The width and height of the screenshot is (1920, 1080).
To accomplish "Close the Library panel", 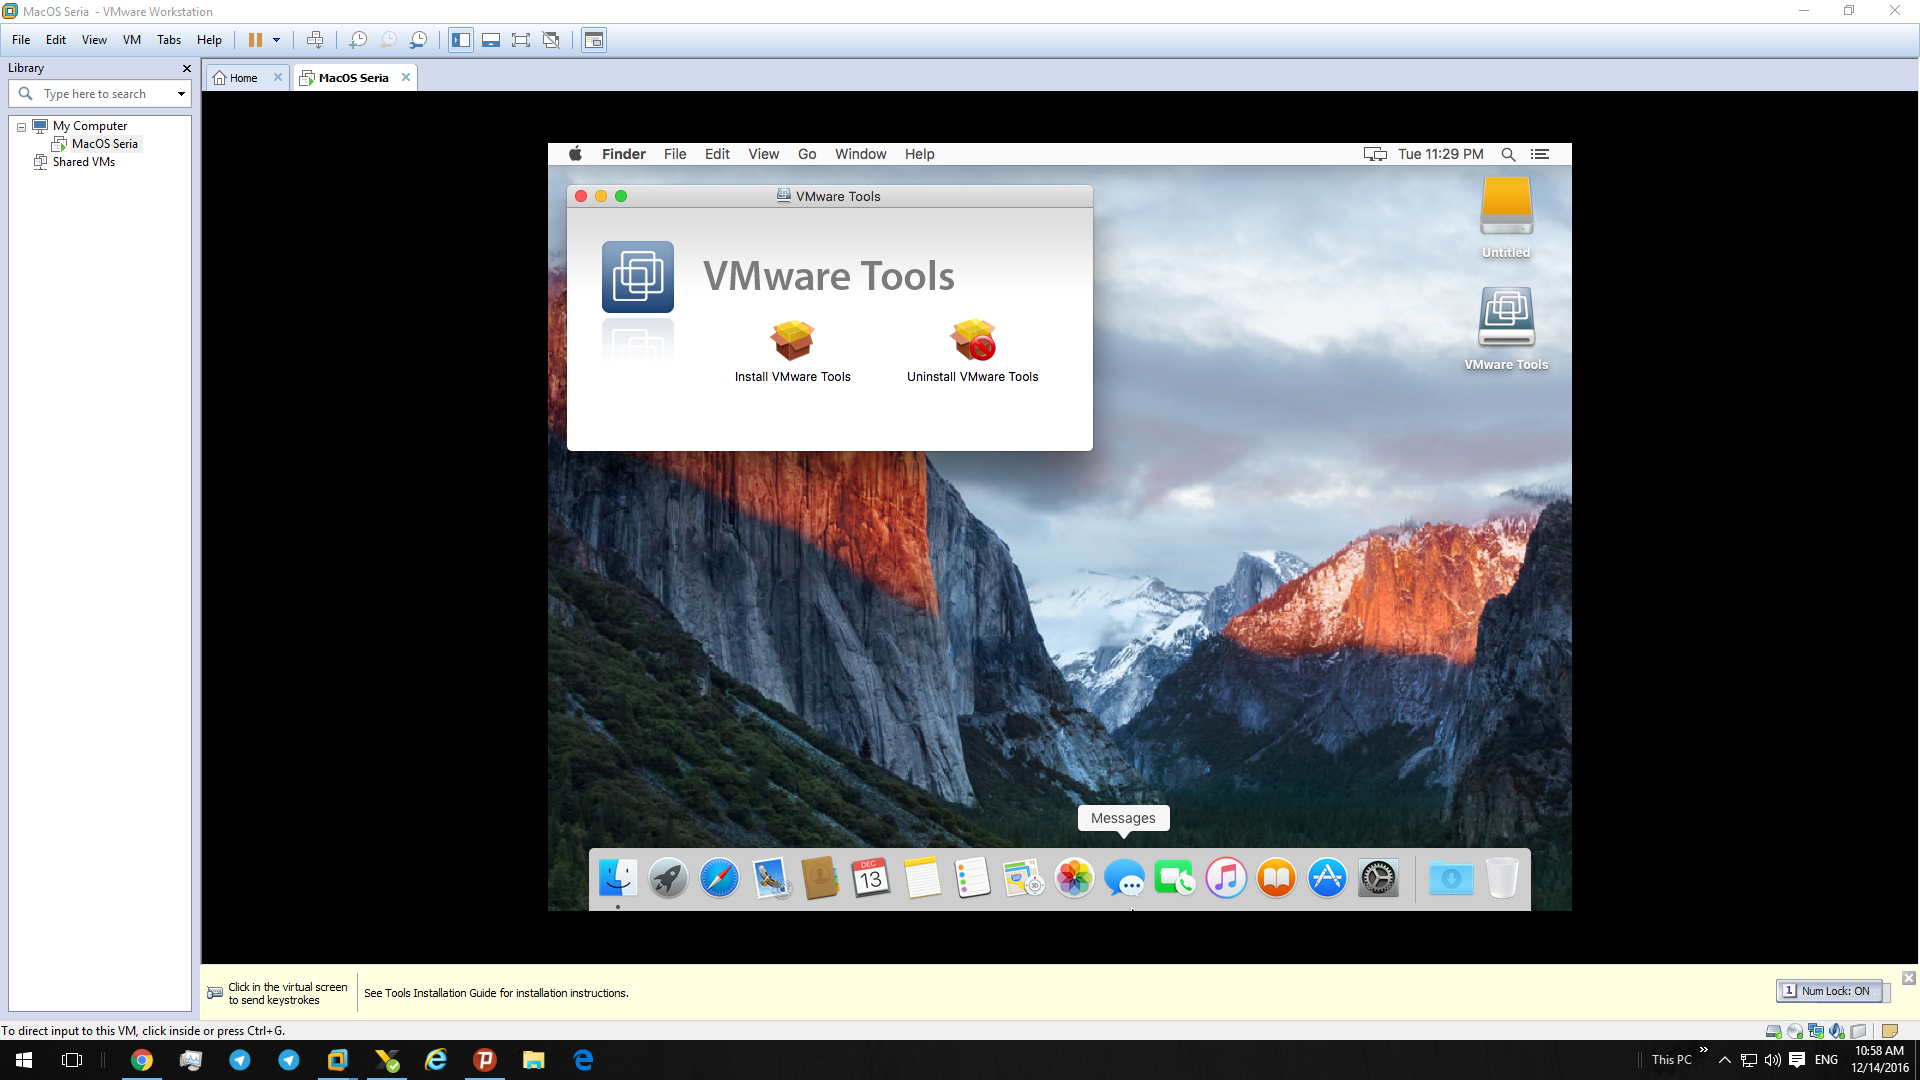I will point(187,68).
